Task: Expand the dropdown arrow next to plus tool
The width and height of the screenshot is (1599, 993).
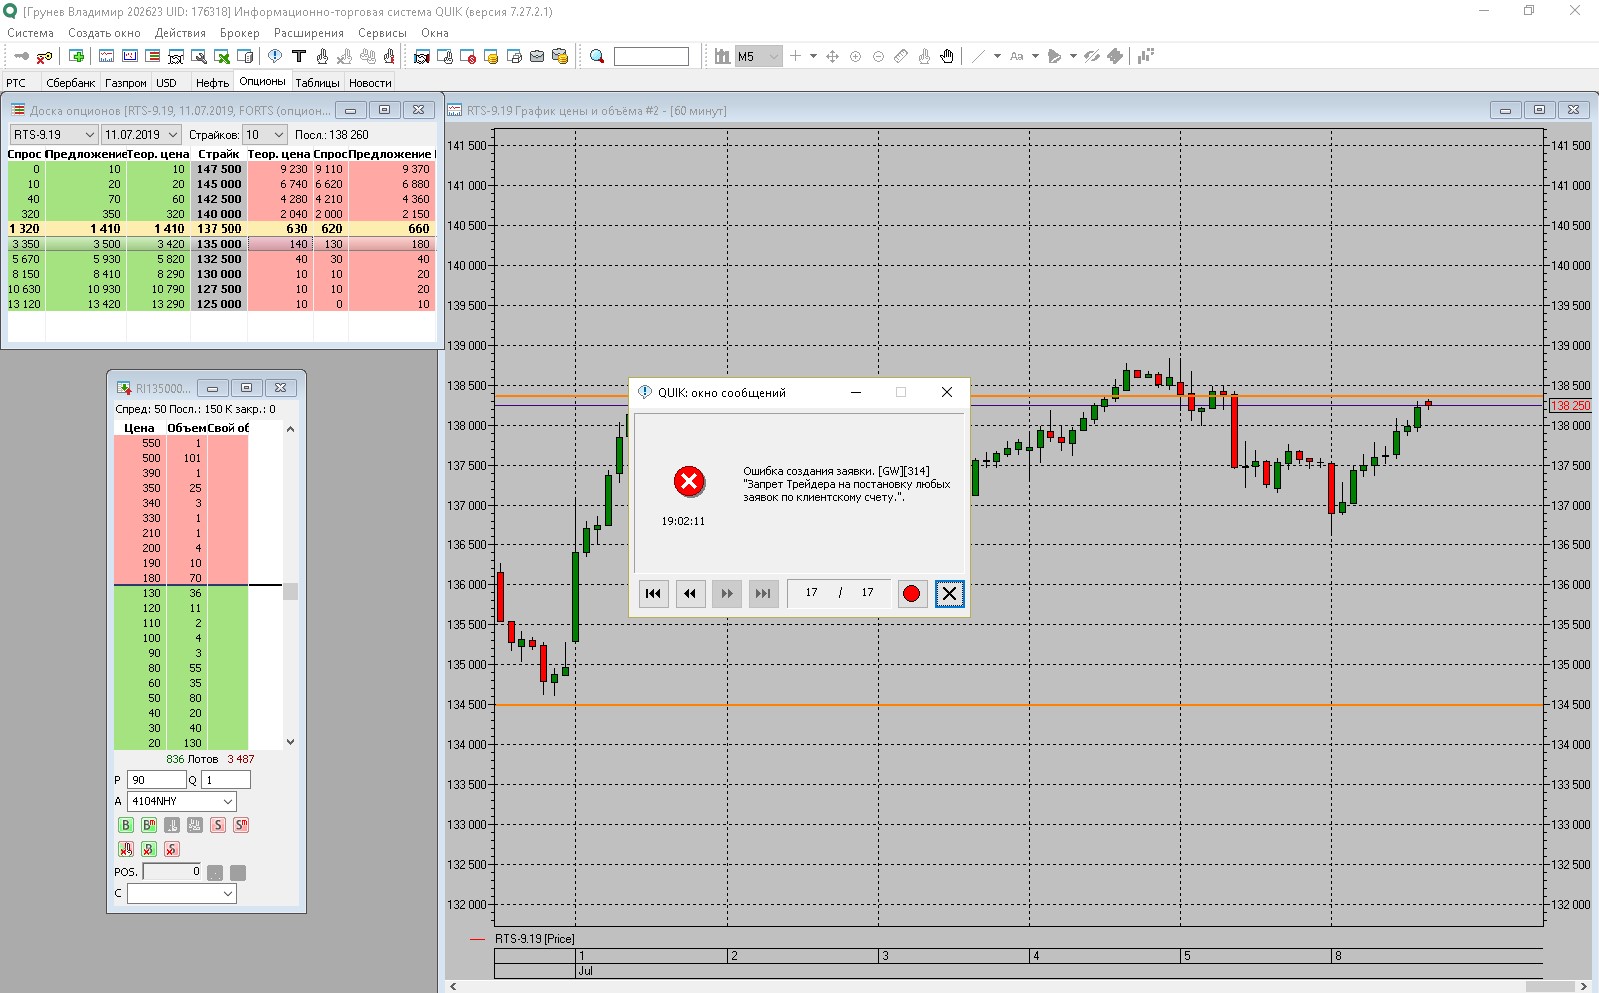Action: (x=813, y=56)
